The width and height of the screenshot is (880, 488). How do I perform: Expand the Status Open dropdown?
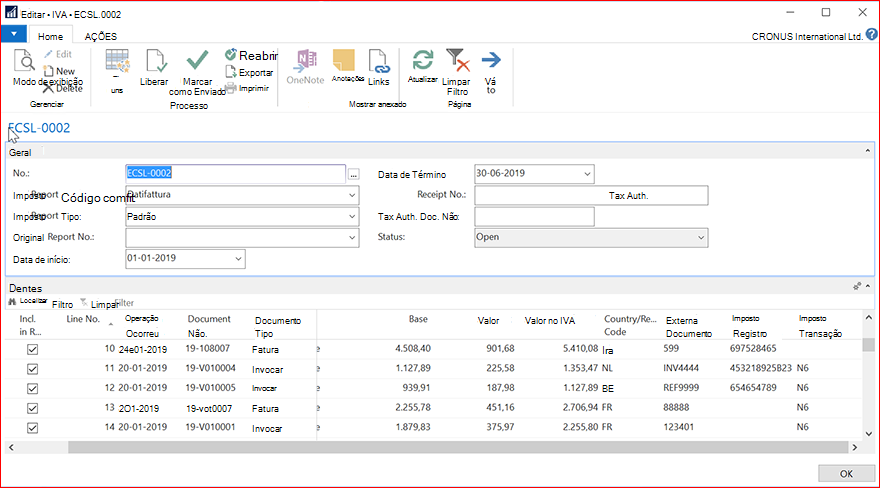point(701,237)
